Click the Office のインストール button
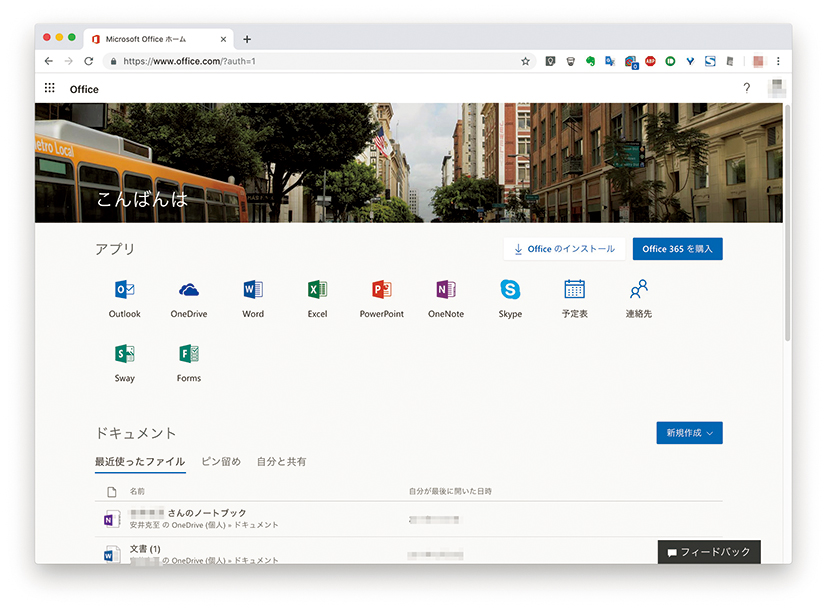827x610 pixels. 564,249
